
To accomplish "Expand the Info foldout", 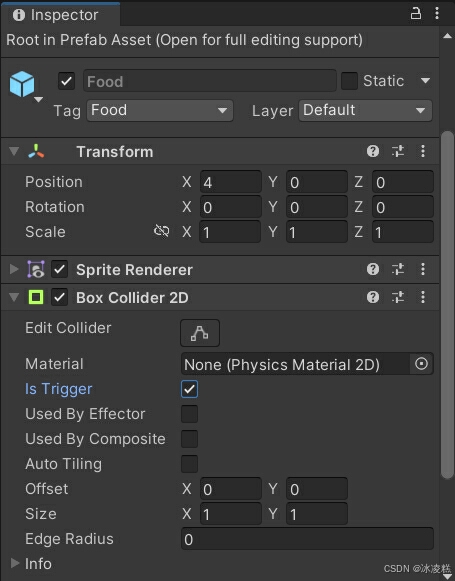I will 15,563.
